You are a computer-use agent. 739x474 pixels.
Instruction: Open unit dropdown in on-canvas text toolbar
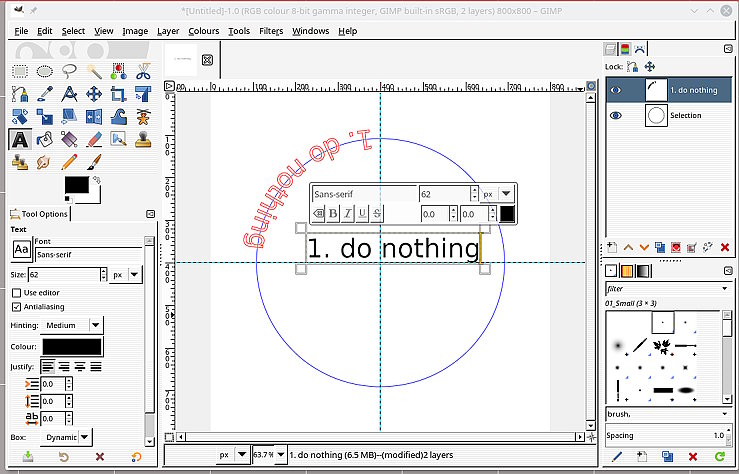pos(497,194)
